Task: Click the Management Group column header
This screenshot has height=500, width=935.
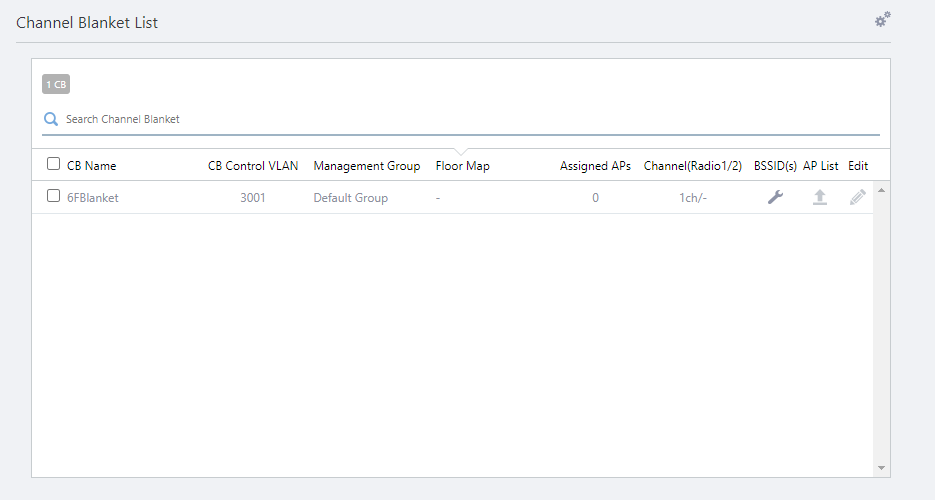Action: pos(367,166)
